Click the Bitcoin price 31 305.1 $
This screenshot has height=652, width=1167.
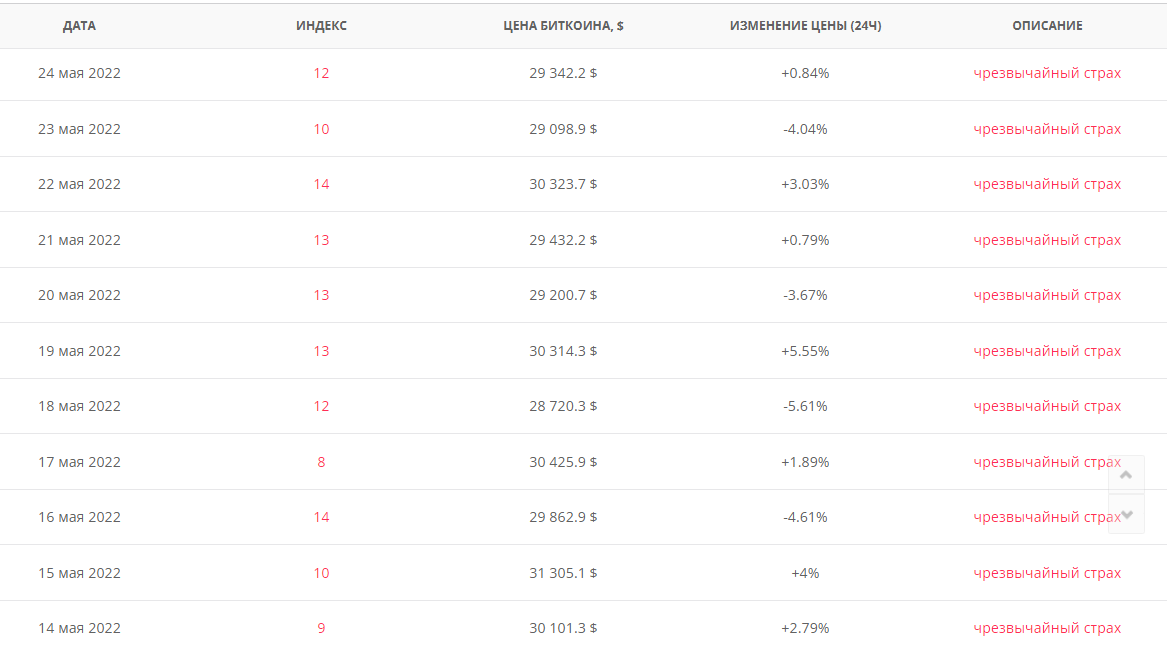click(563, 573)
